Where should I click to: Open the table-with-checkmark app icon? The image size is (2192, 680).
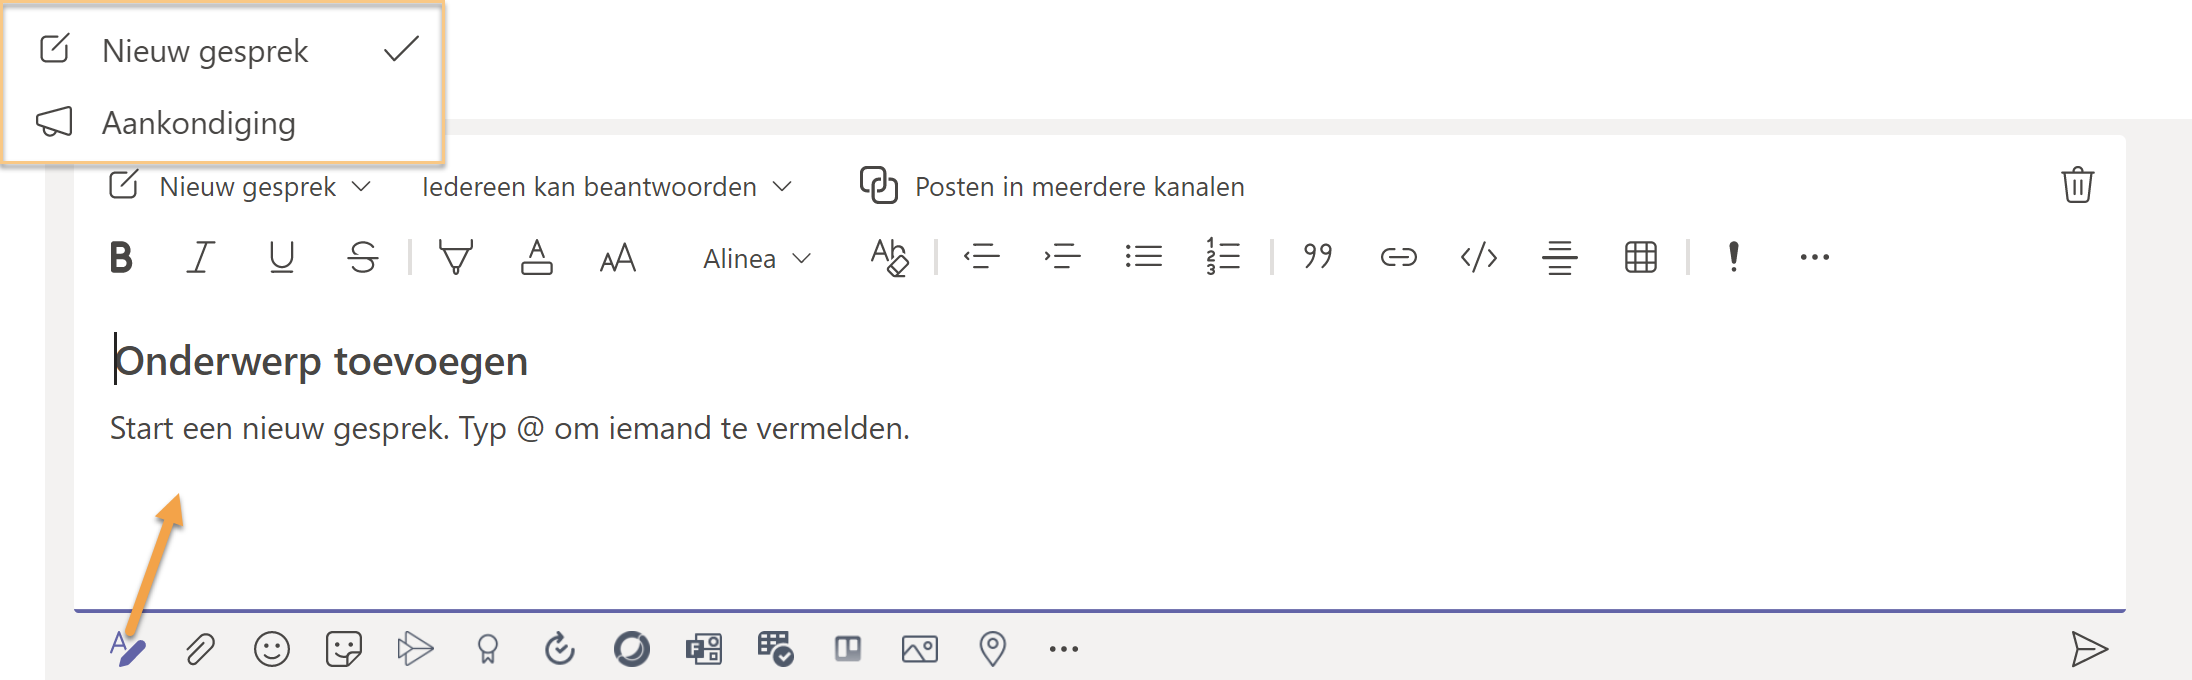pyautogui.click(x=776, y=649)
